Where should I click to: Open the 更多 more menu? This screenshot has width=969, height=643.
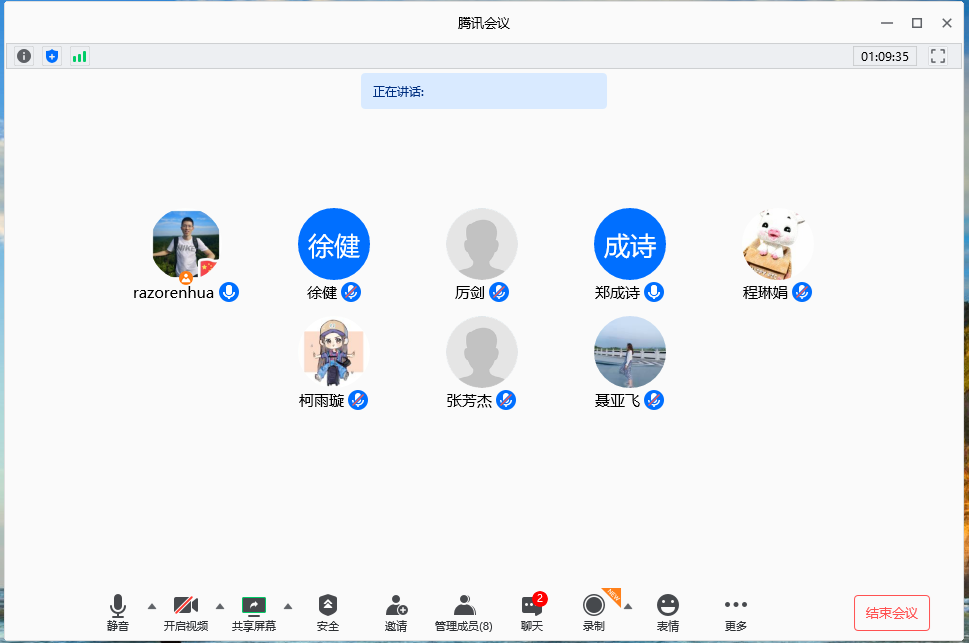point(736,611)
